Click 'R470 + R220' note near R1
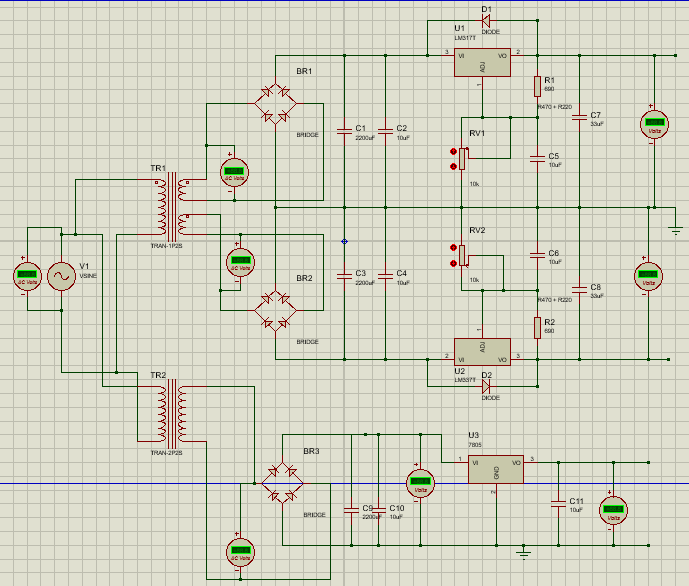Viewport: 689px width, 586px height. [555, 107]
